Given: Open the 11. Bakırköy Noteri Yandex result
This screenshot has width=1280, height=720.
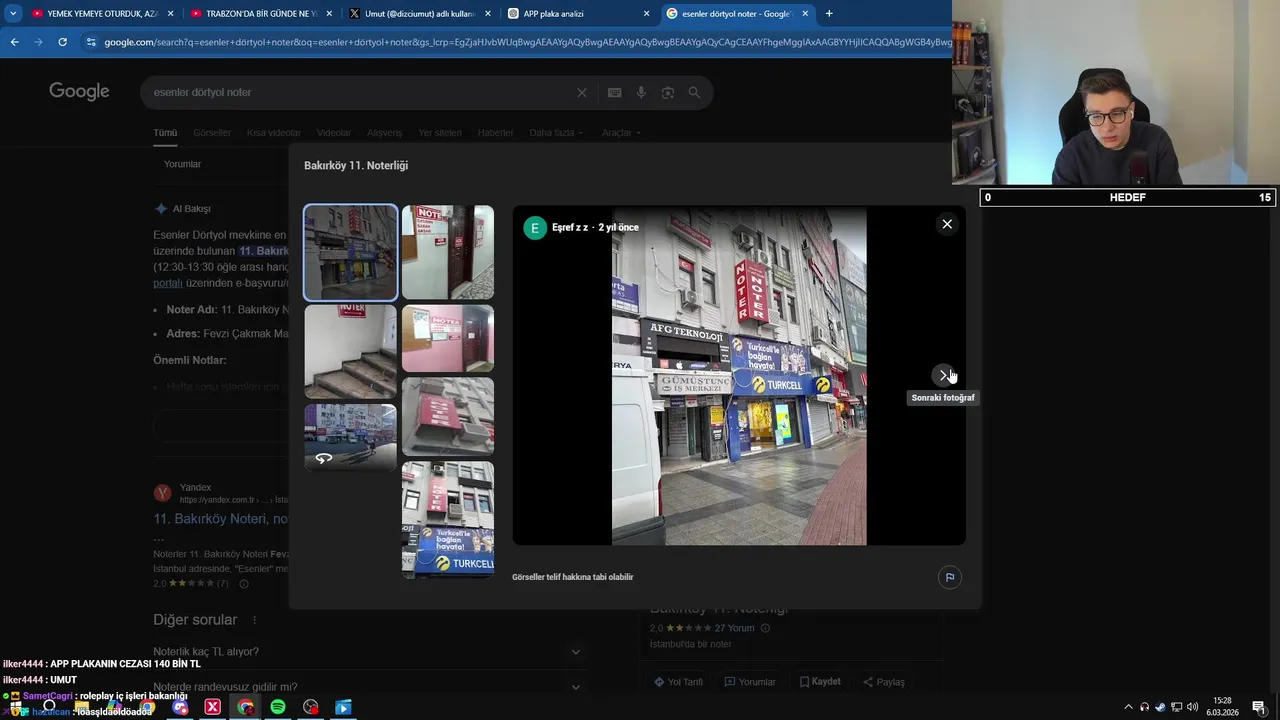Looking at the screenshot, I should [x=221, y=519].
